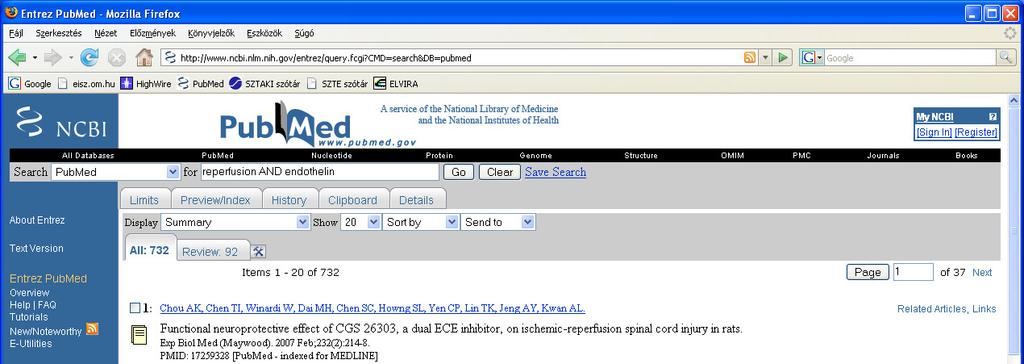Open the Súgó menu

[x=304, y=33]
